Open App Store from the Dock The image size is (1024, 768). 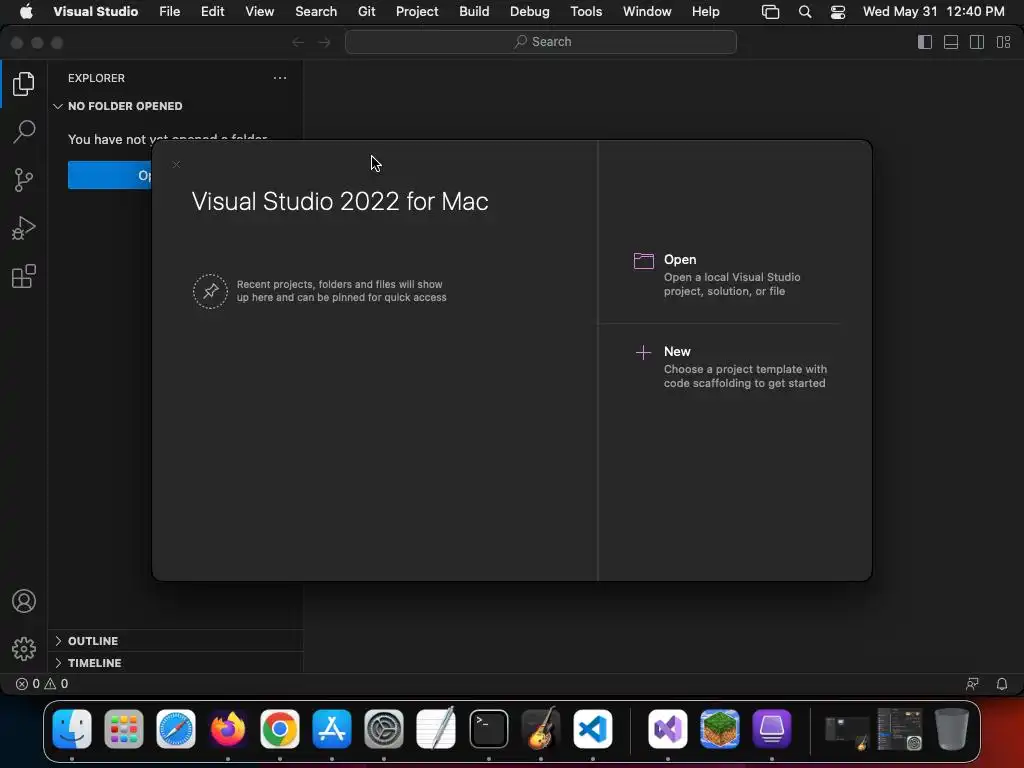tap(332, 729)
